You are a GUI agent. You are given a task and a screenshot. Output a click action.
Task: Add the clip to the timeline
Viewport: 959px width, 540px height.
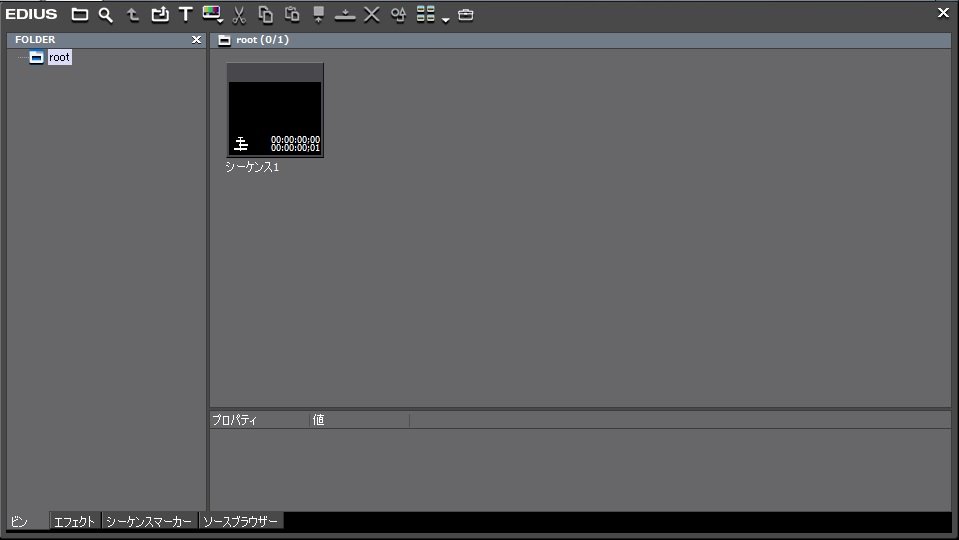[345, 15]
